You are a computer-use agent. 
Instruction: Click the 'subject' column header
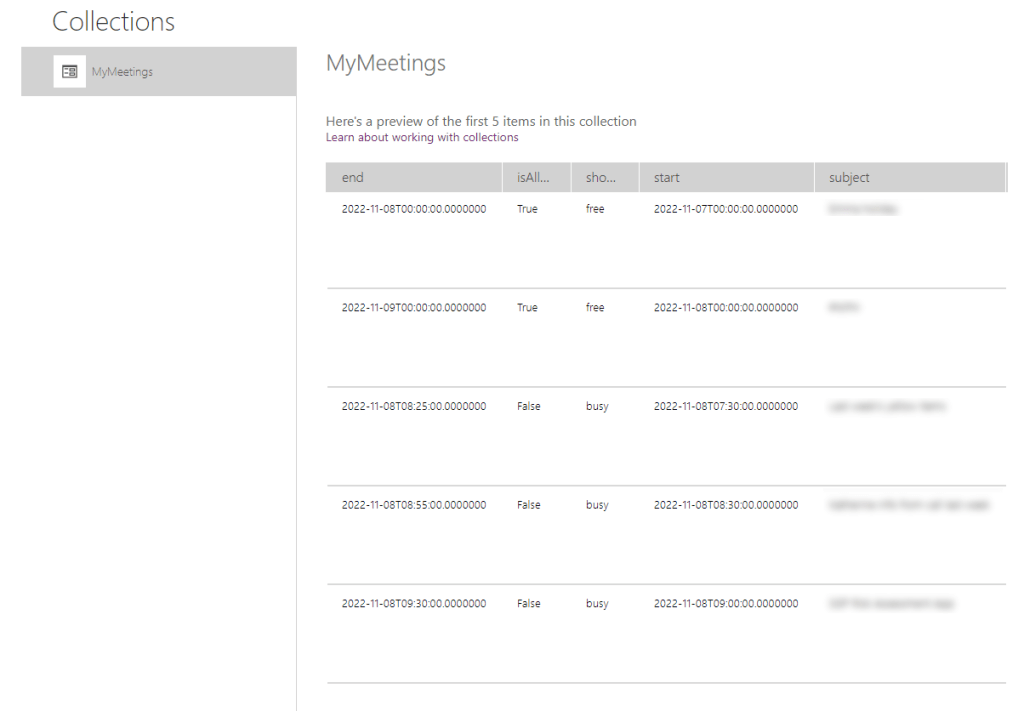pos(848,177)
